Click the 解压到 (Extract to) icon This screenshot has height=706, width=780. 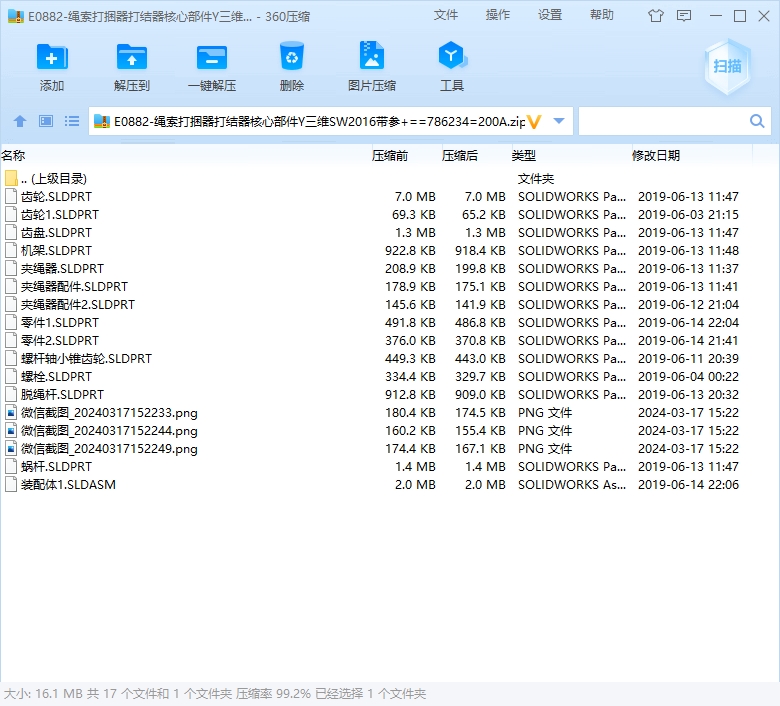132,58
